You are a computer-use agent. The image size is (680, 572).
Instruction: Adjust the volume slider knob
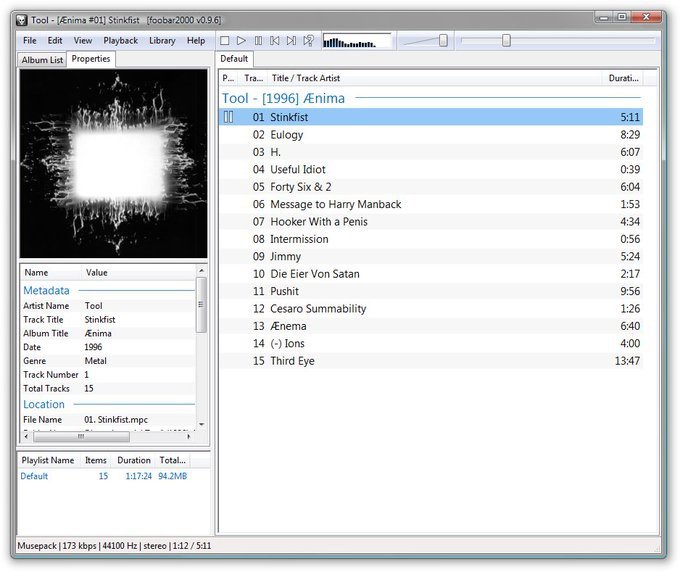[443, 41]
